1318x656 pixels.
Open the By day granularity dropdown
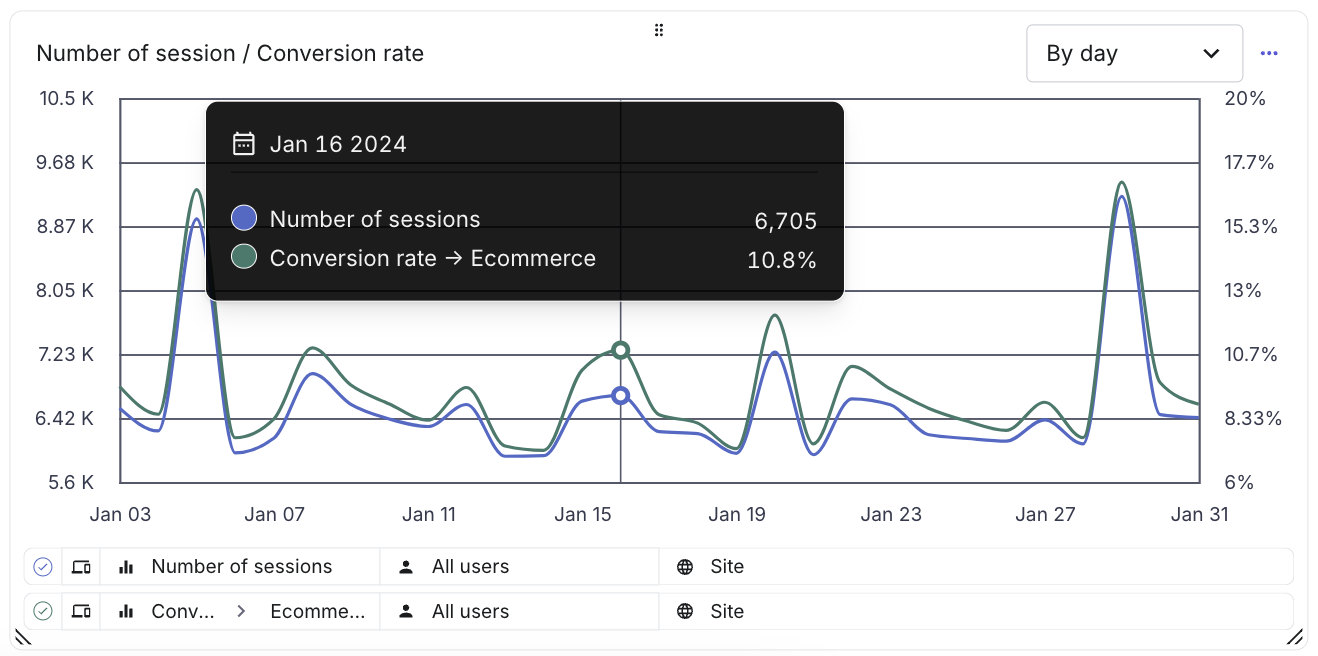click(1134, 54)
